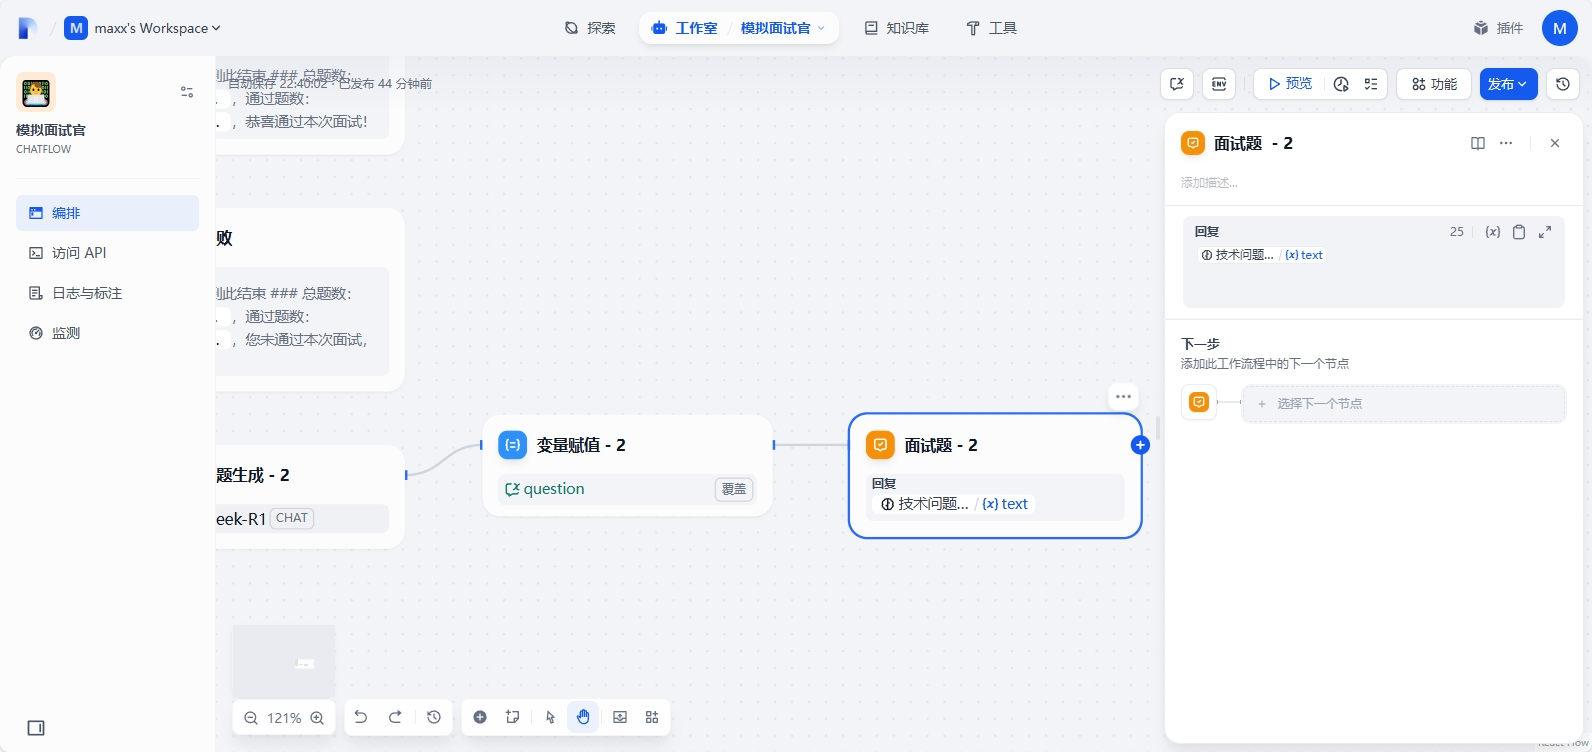Screen dimensions: 1592x752
Task: Click the CHAT tag on 题生成 node
Action: point(292,518)
